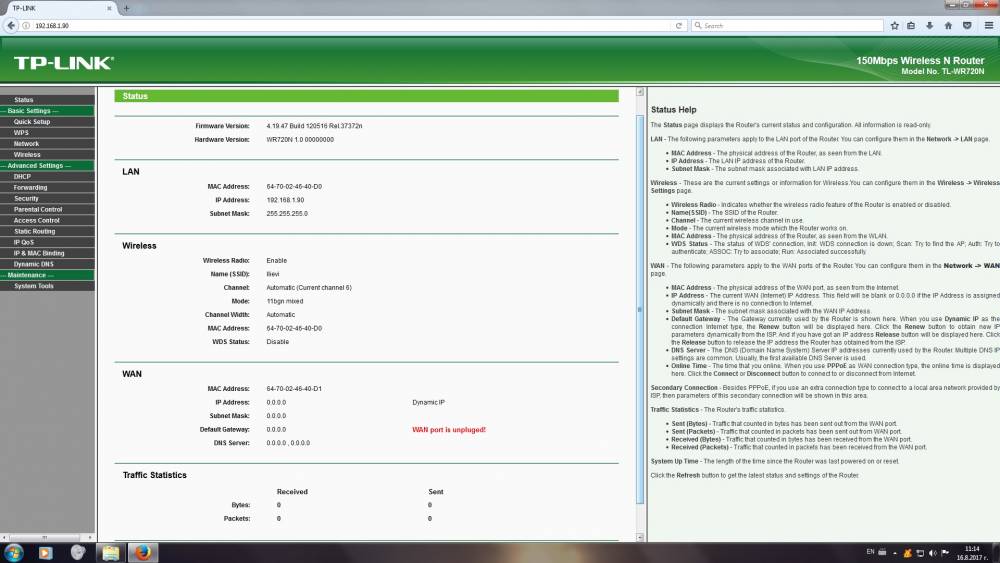
Task: Show the taskbar clock and date
Action: 971,553
